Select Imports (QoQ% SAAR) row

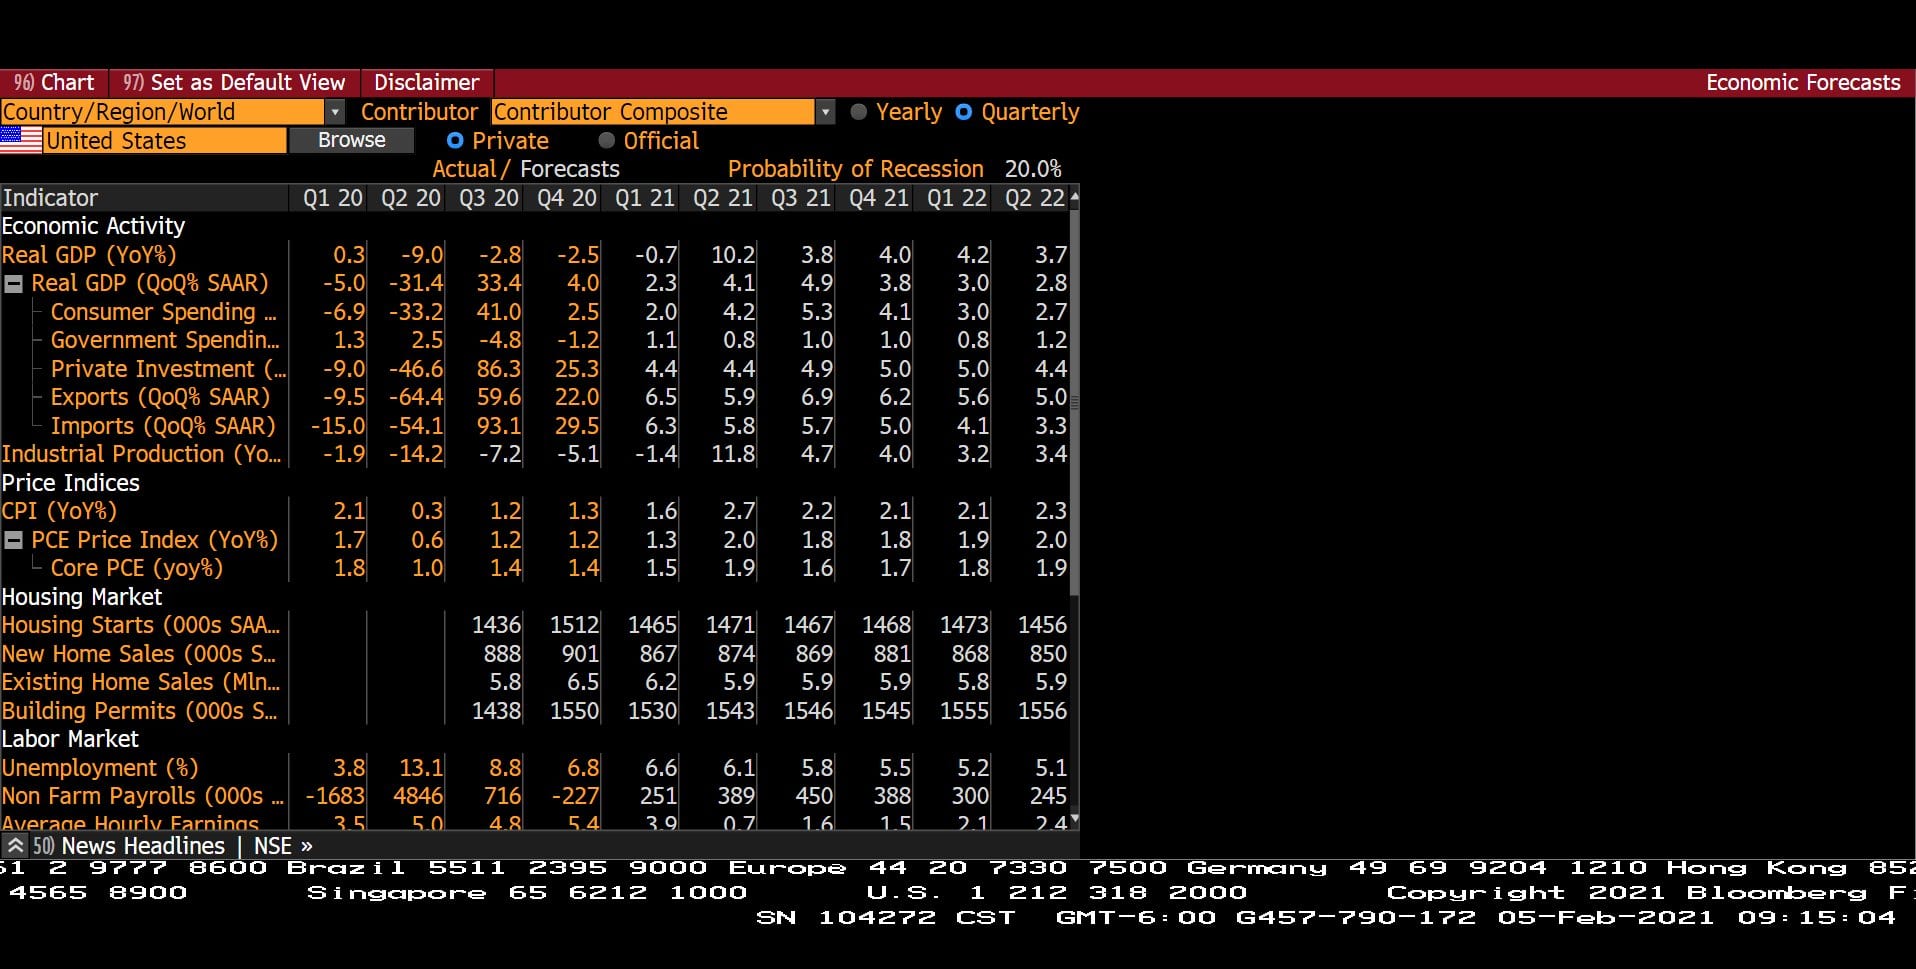[163, 426]
